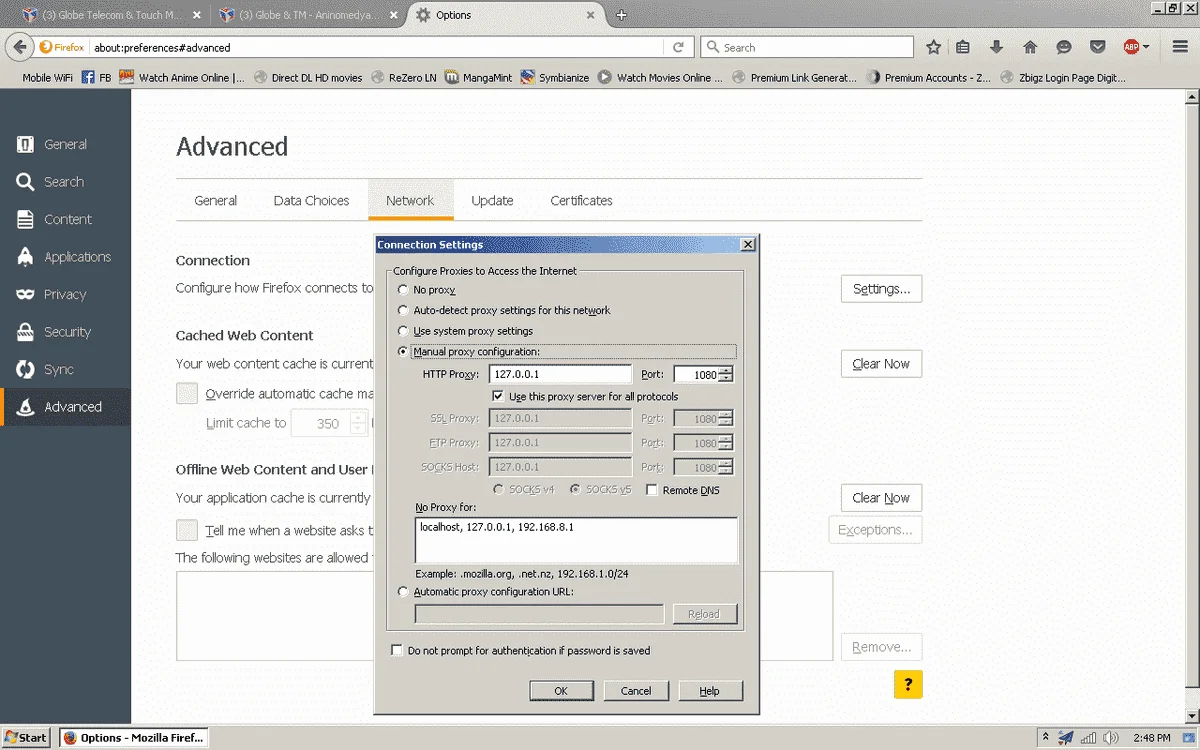Select Use system proxy settings
This screenshot has width=1200, height=750.
click(403, 331)
